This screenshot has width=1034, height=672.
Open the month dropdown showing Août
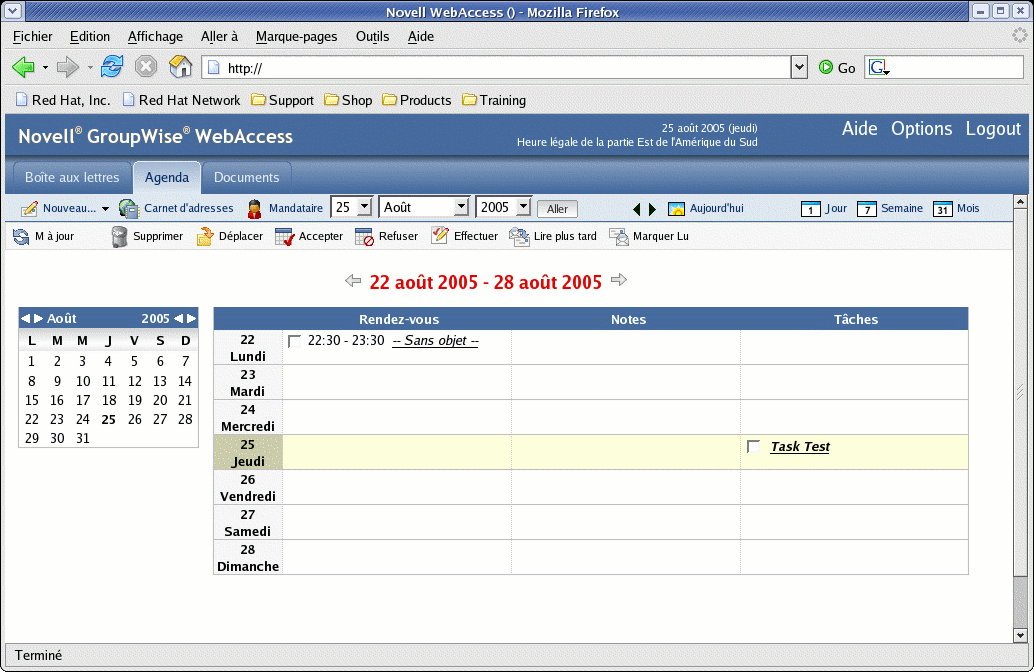click(460, 207)
